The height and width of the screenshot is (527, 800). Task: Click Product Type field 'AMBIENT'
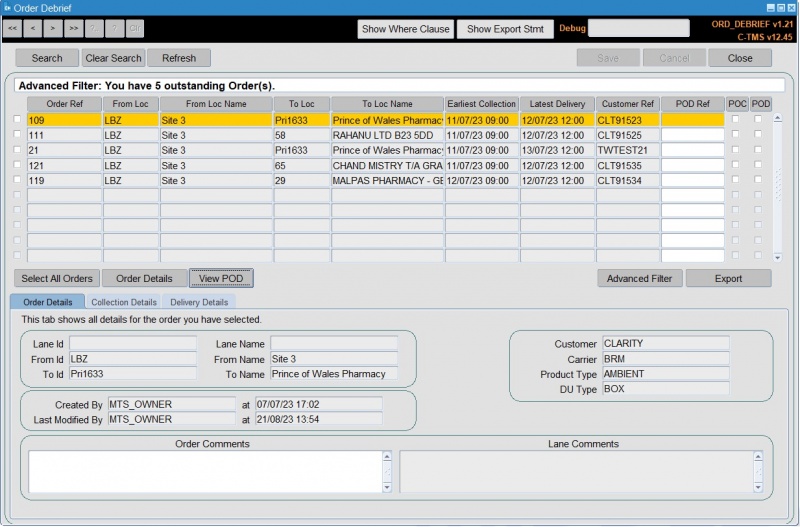(666, 373)
